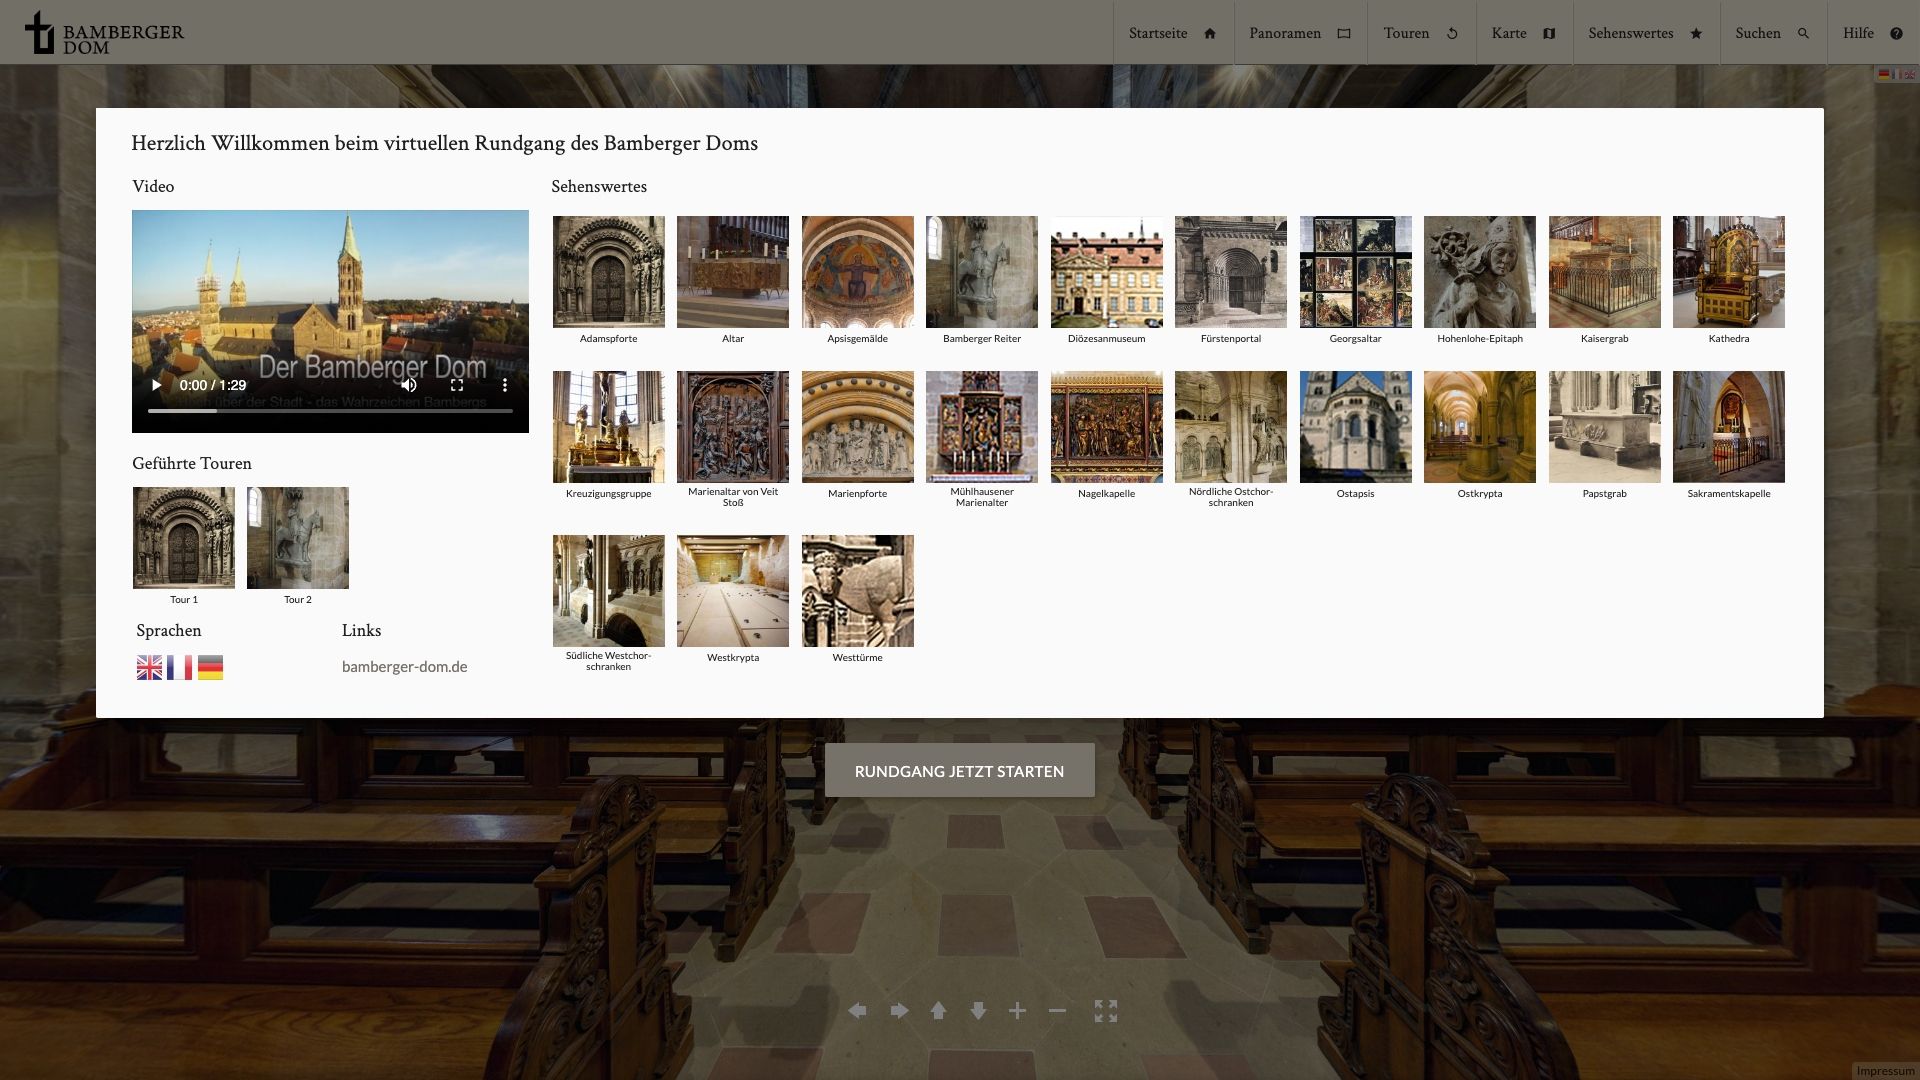Choose the German flag language
The height and width of the screenshot is (1080, 1920).
(x=210, y=668)
